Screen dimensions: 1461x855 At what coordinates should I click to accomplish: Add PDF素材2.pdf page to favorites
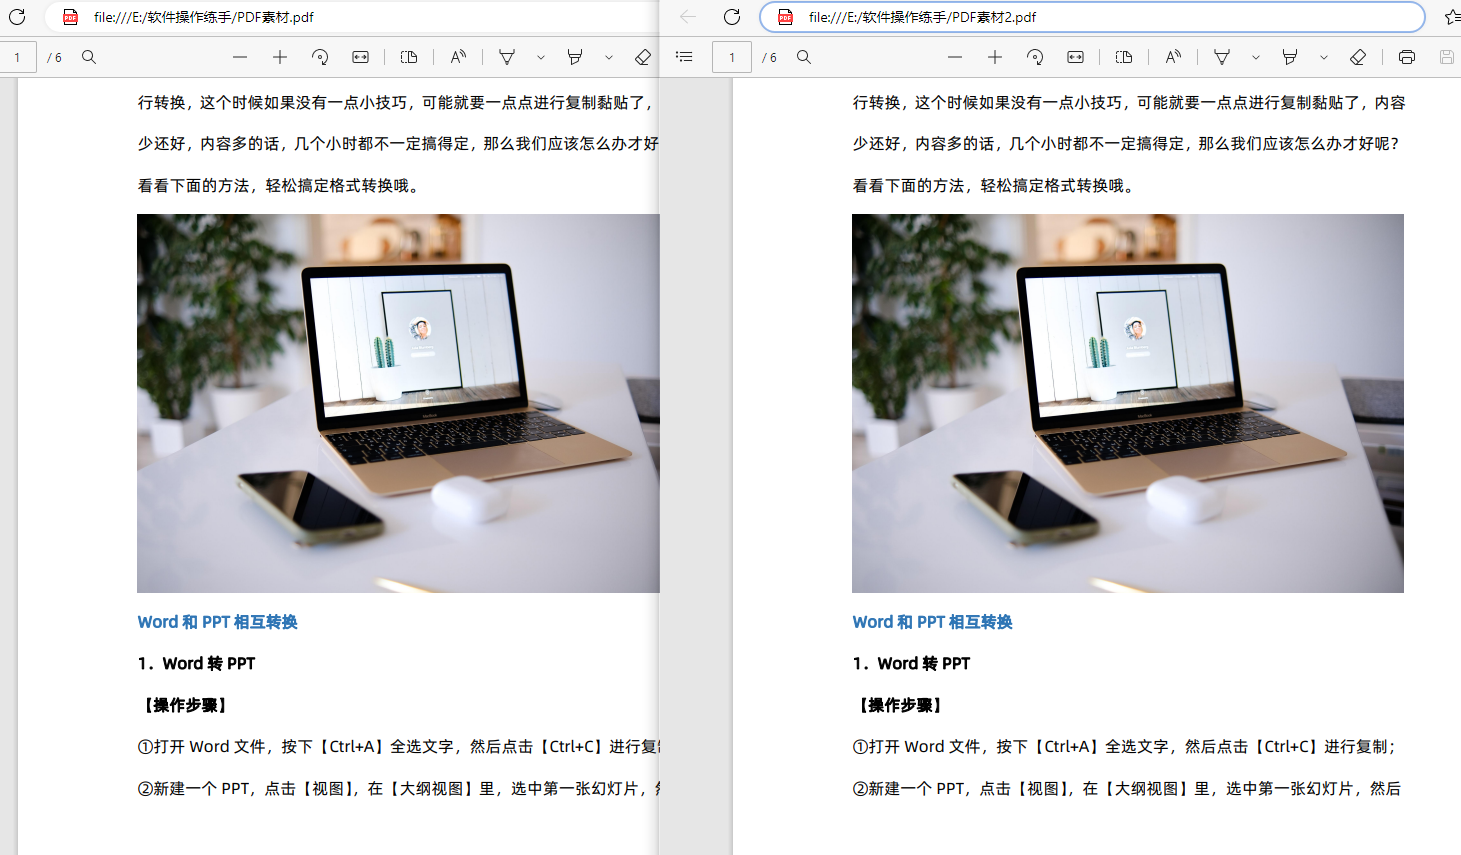(x=1452, y=17)
